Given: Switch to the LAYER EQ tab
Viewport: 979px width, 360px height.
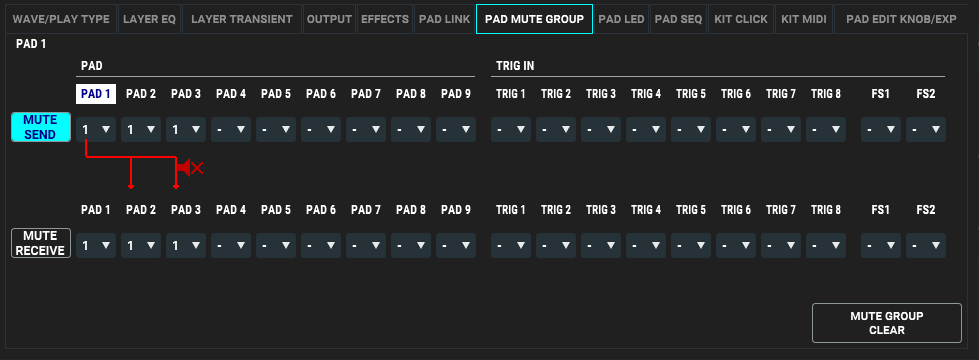Looking at the screenshot, I should 149,19.
